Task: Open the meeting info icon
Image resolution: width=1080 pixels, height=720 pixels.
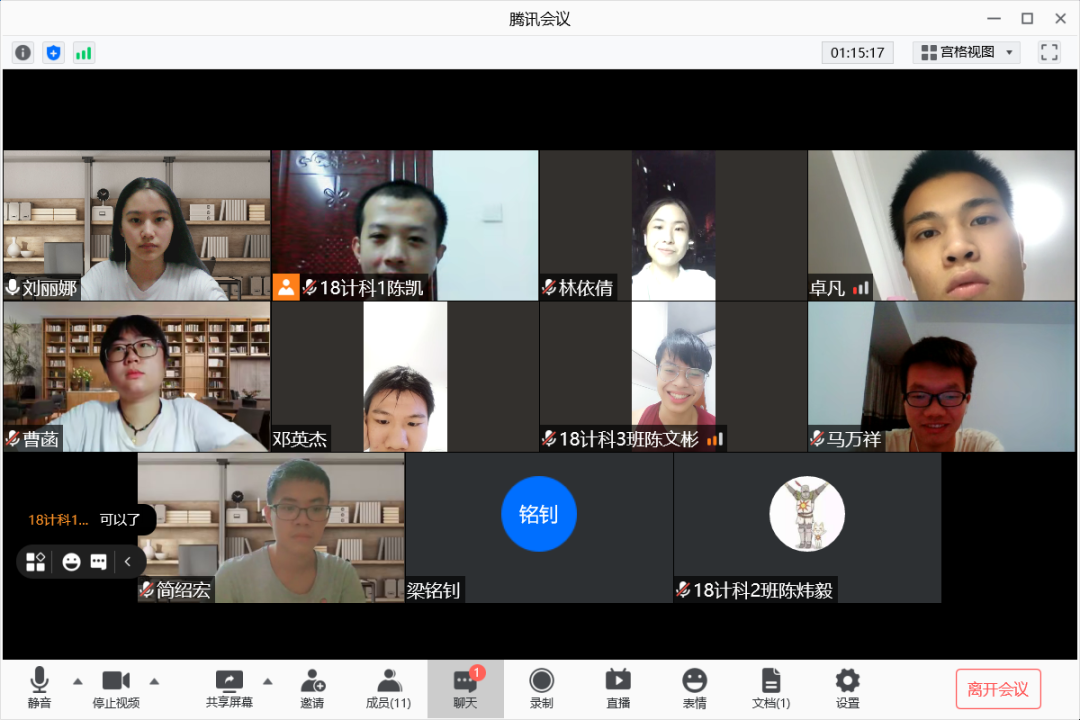Action: 23,52
